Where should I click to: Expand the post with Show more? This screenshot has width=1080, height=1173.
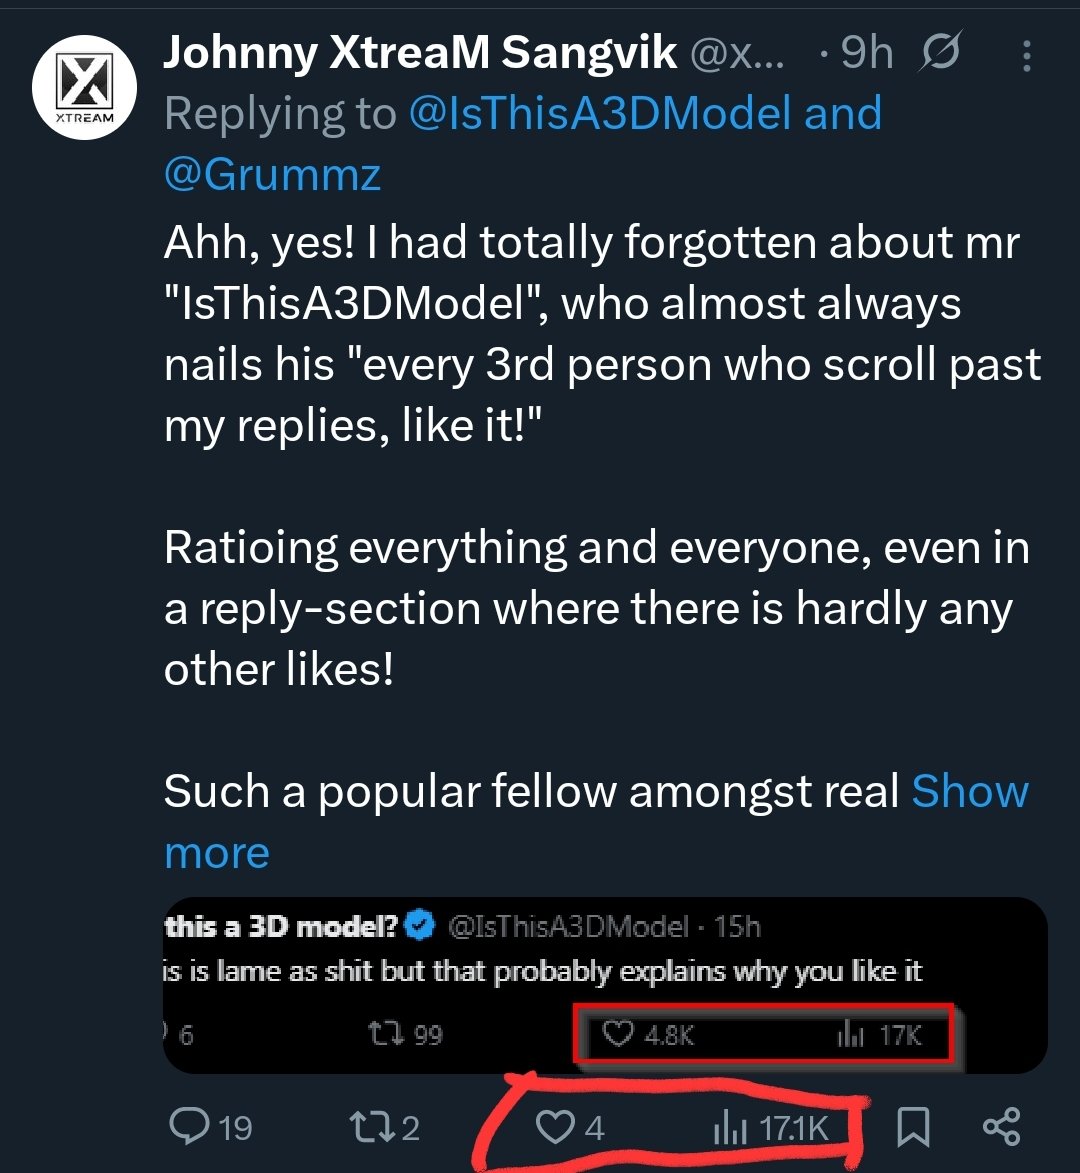[x=596, y=821]
